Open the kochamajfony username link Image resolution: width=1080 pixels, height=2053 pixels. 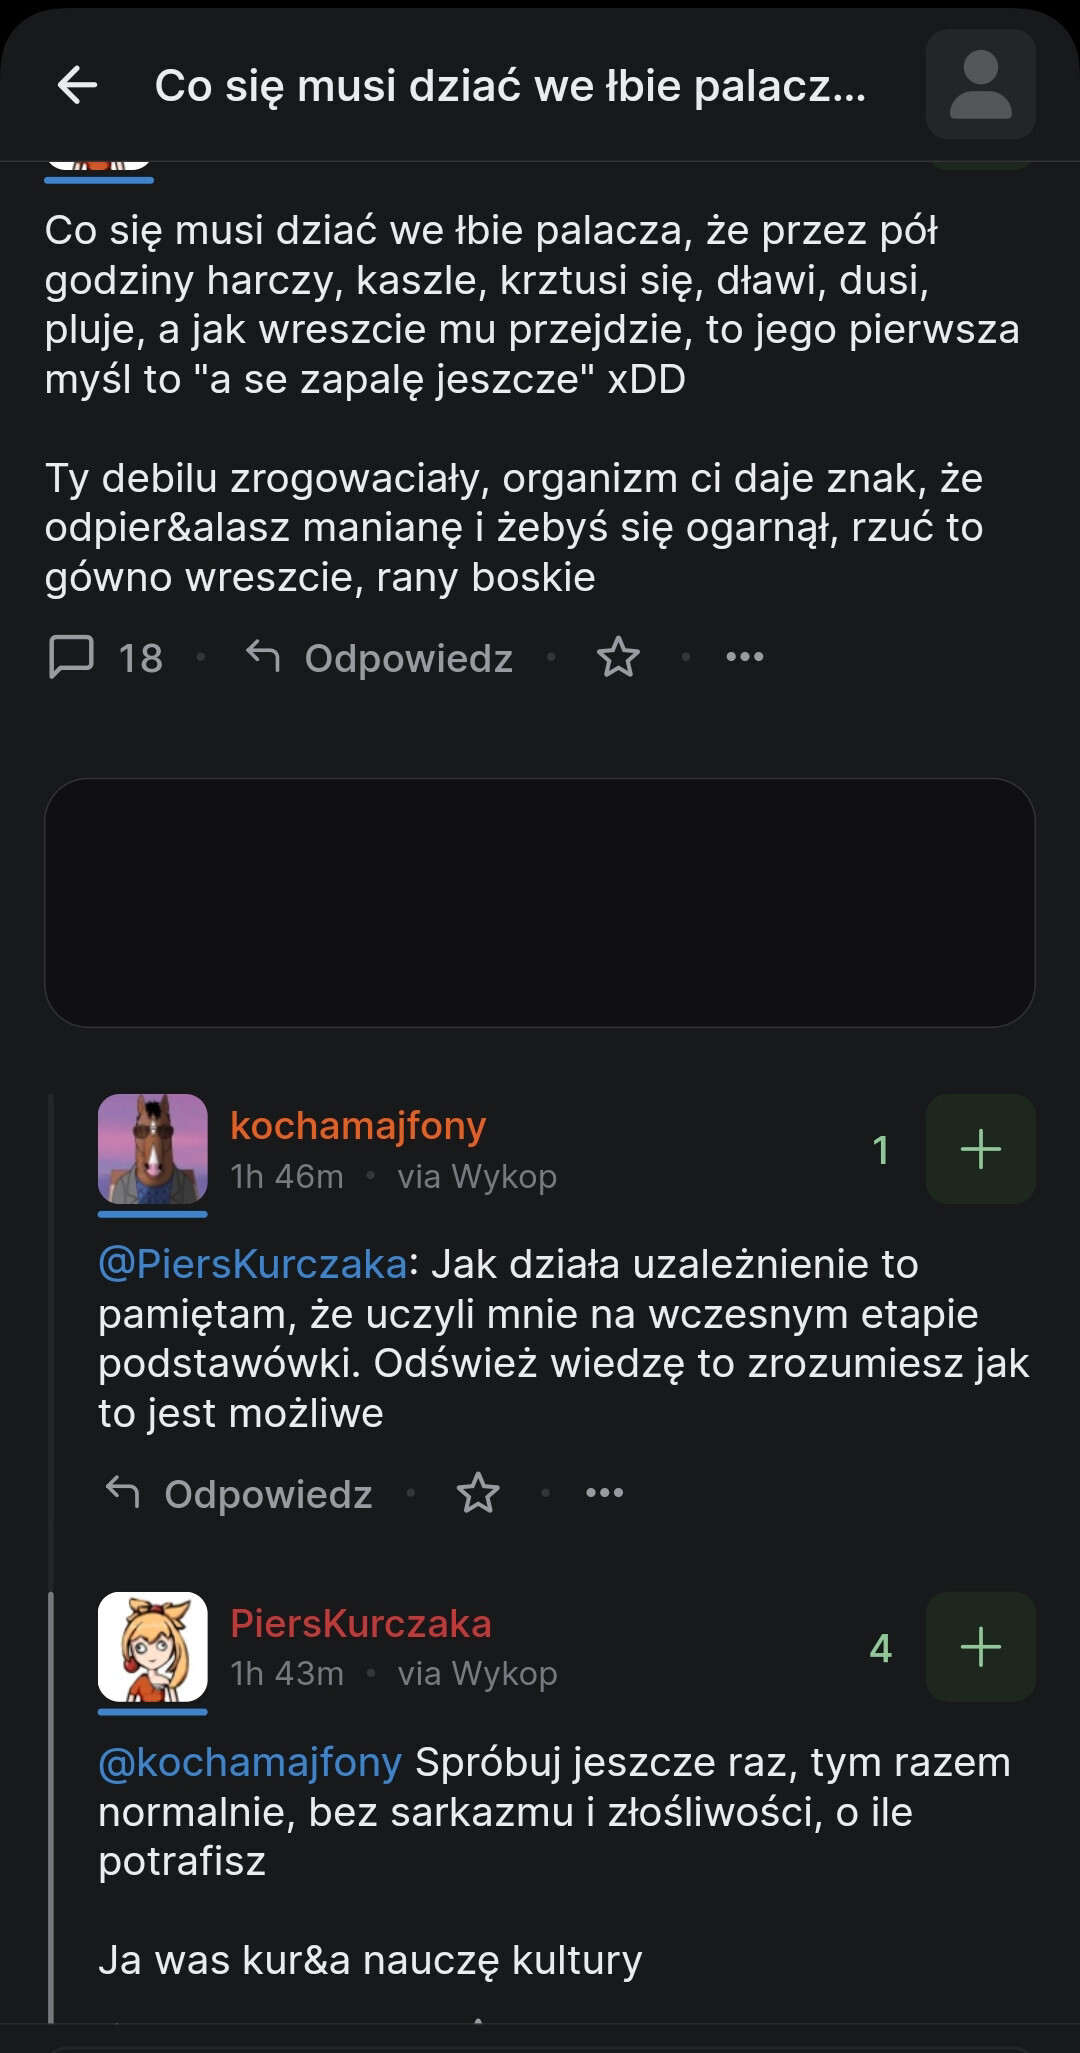[x=358, y=1125]
